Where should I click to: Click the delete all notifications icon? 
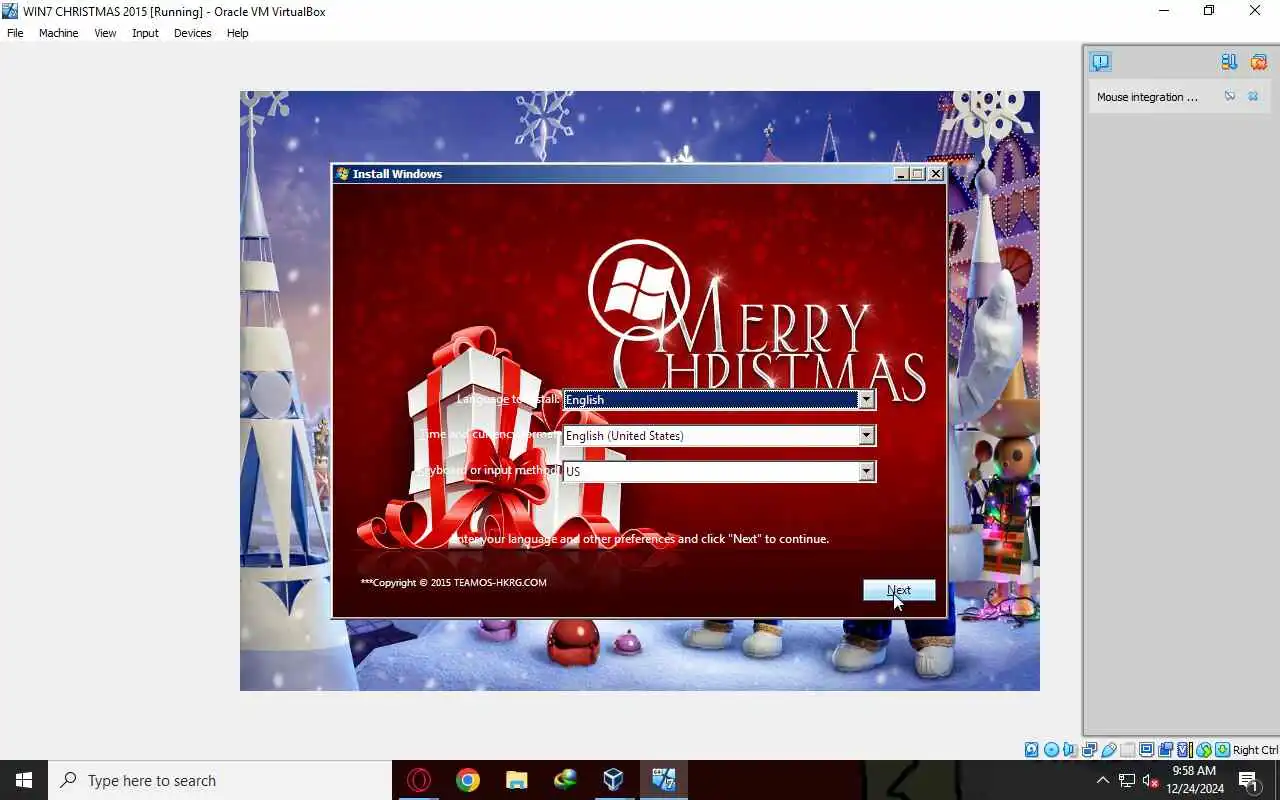(x=1259, y=62)
